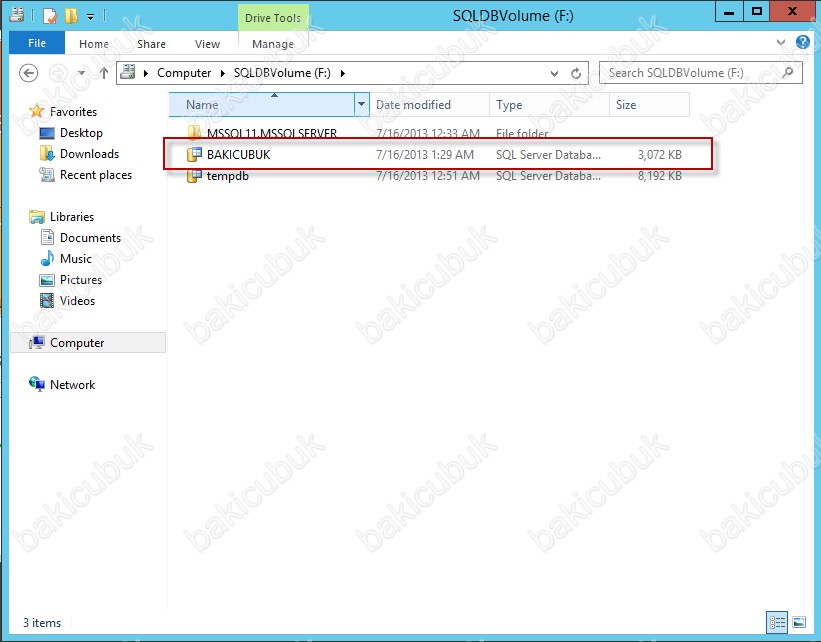Go forward with the Forward arrow

[58, 73]
